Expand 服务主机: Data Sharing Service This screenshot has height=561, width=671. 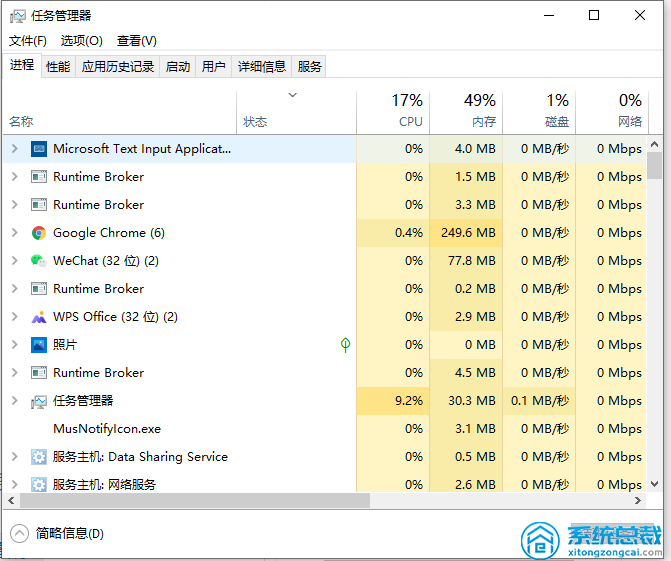[15, 457]
